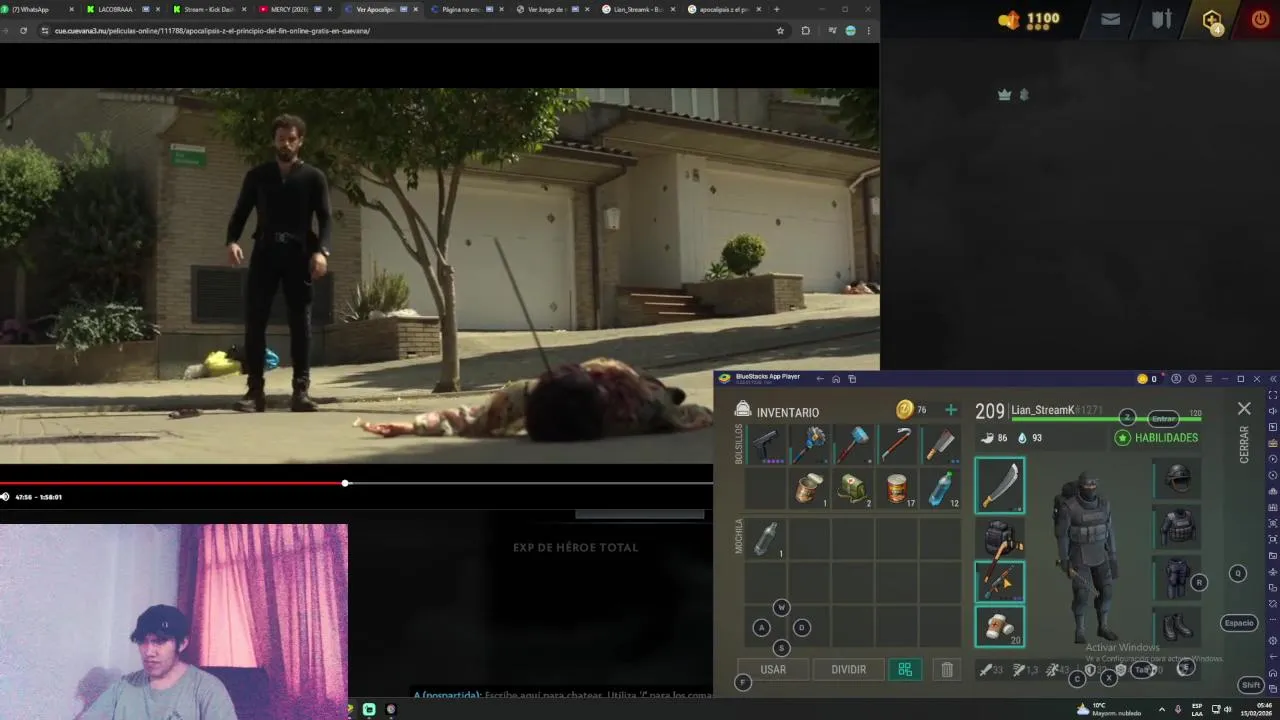This screenshot has height=720, width=1280.
Task: Reload the Cuevana page
Action: pyautogui.click(x=23, y=31)
